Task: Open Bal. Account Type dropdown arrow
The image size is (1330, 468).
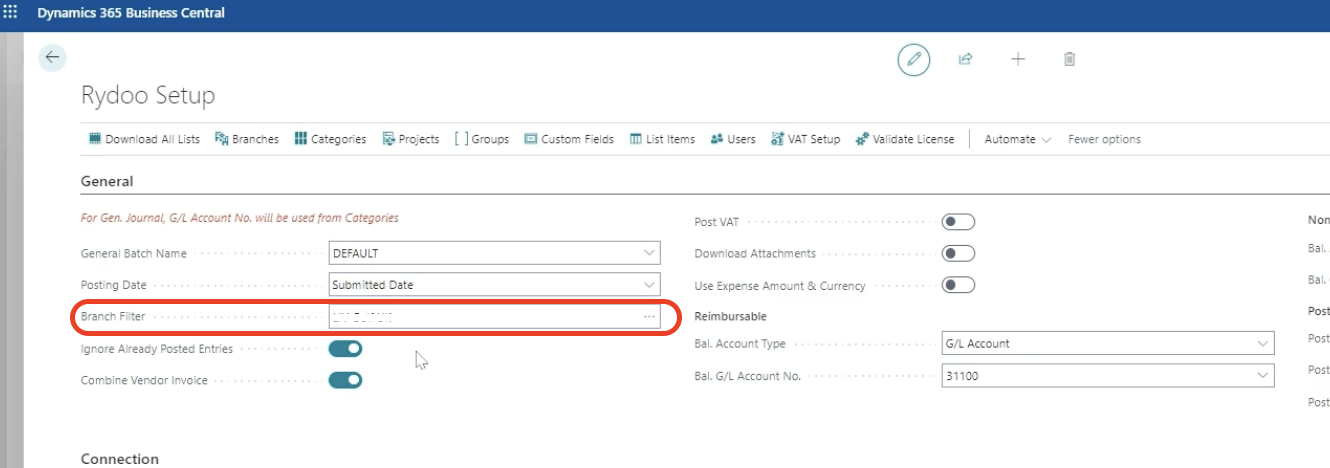Action: pos(1264,344)
